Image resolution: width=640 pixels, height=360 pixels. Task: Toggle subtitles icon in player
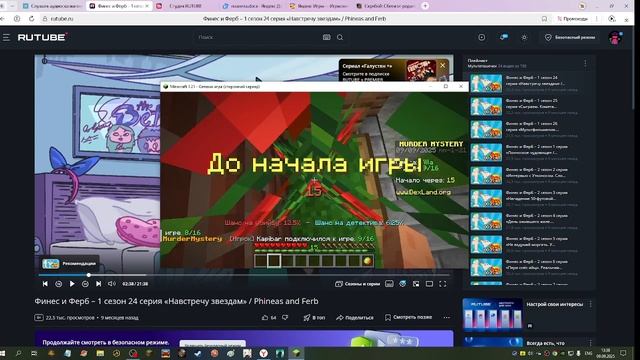389,284
